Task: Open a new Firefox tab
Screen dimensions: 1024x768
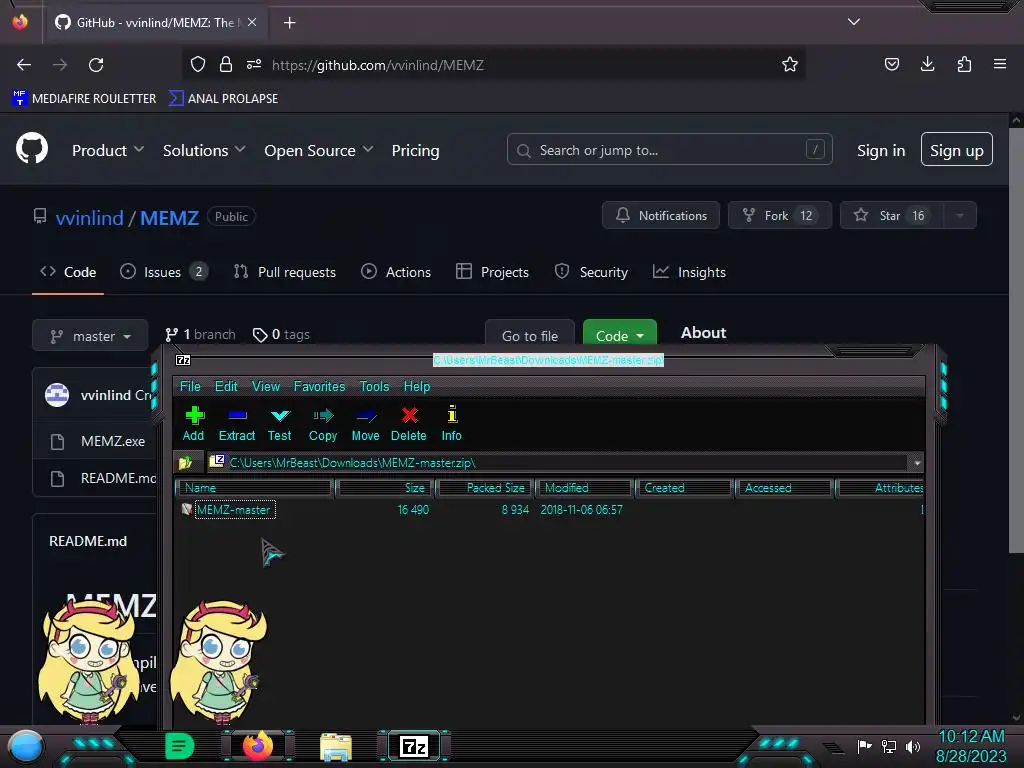Action: pyautogui.click(x=289, y=23)
